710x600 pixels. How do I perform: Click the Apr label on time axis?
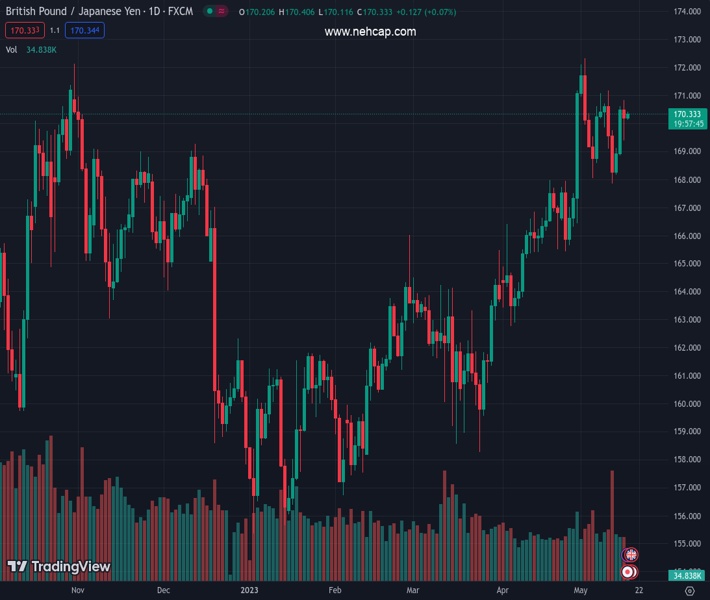pos(502,591)
